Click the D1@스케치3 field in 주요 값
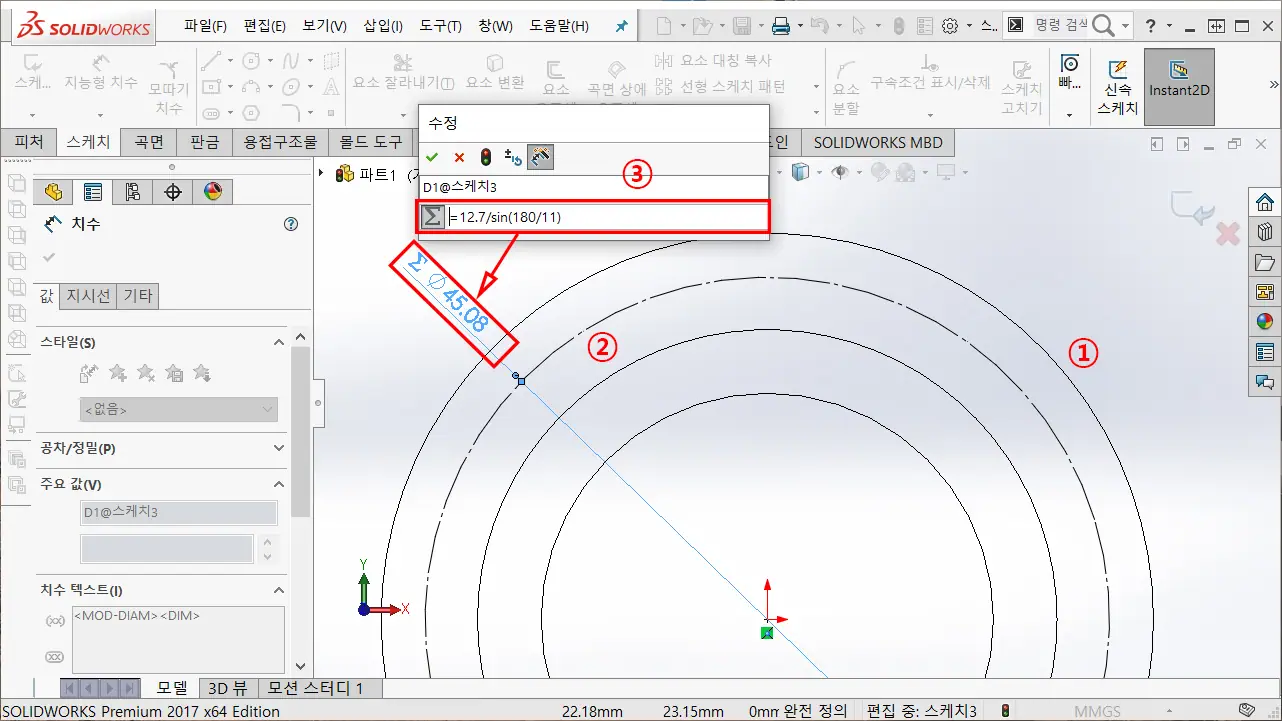Viewport: 1282px width, 721px height. (179, 512)
